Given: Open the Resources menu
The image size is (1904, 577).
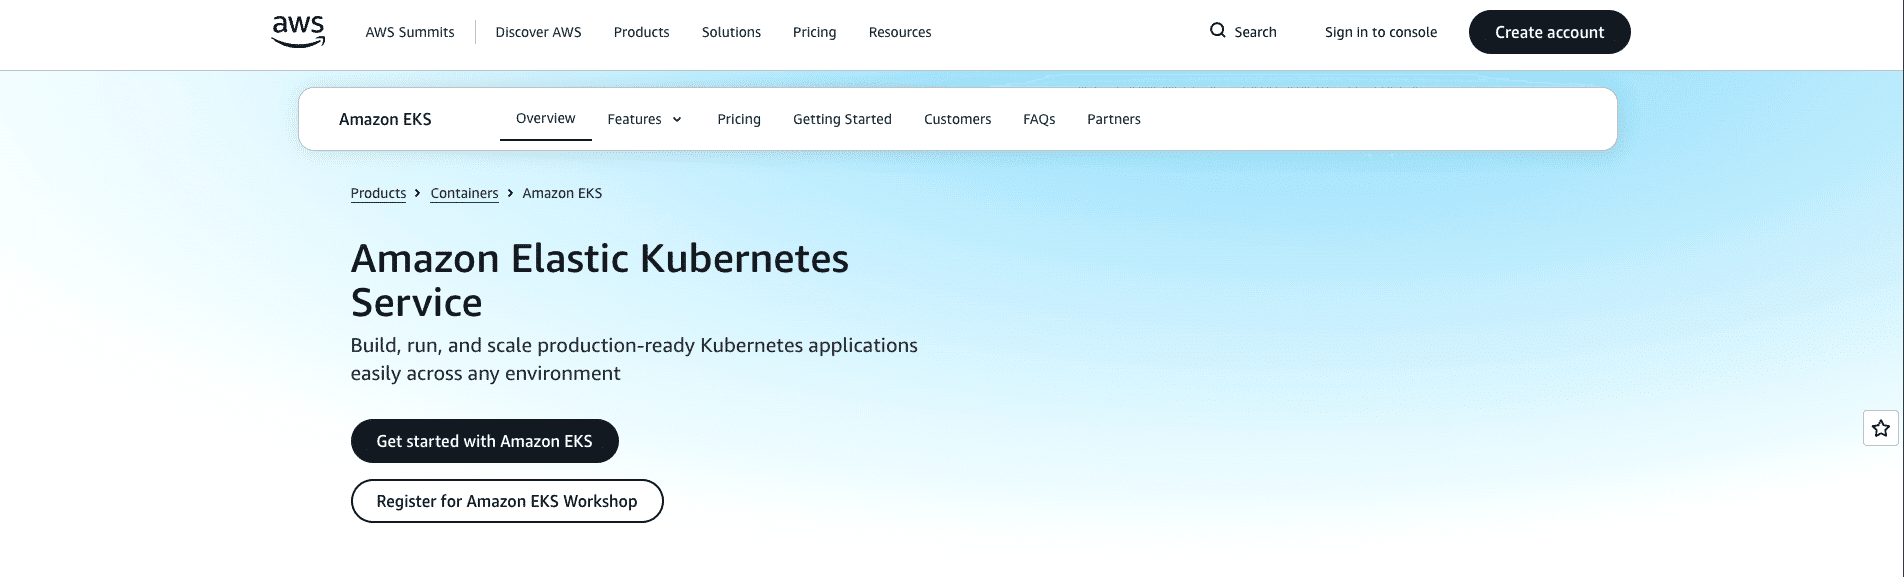Looking at the screenshot, I should point(900,32).
